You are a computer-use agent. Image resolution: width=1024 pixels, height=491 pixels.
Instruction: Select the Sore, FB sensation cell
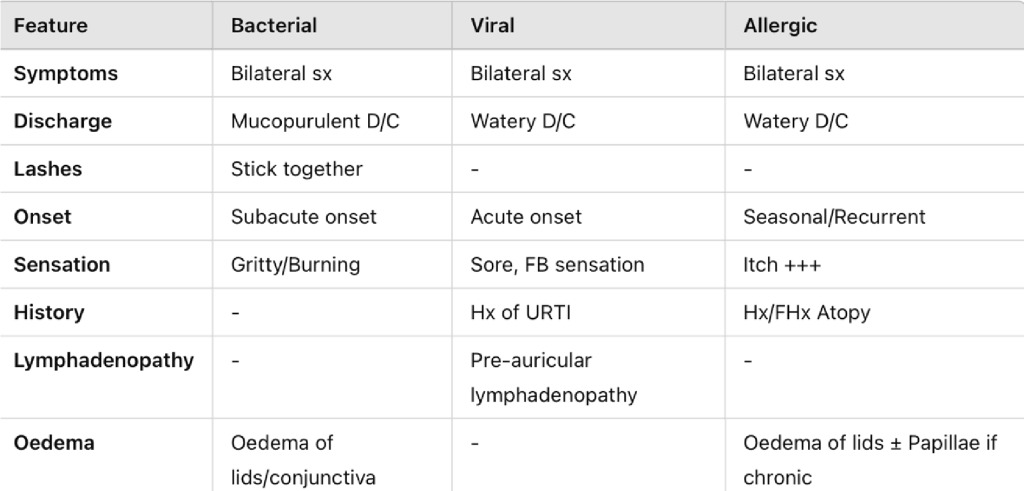click(557, 265)
